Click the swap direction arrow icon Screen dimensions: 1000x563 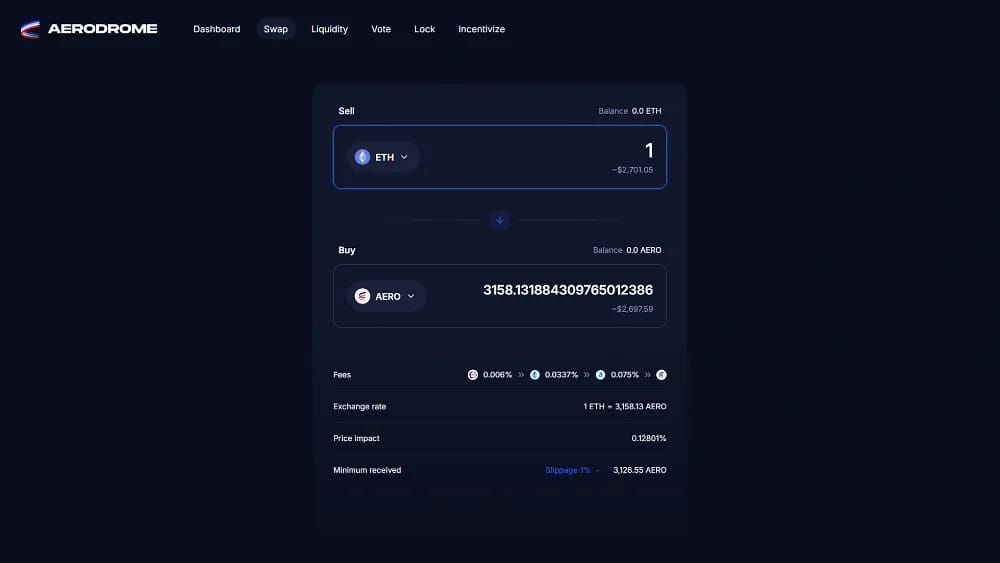coord(500,220)
